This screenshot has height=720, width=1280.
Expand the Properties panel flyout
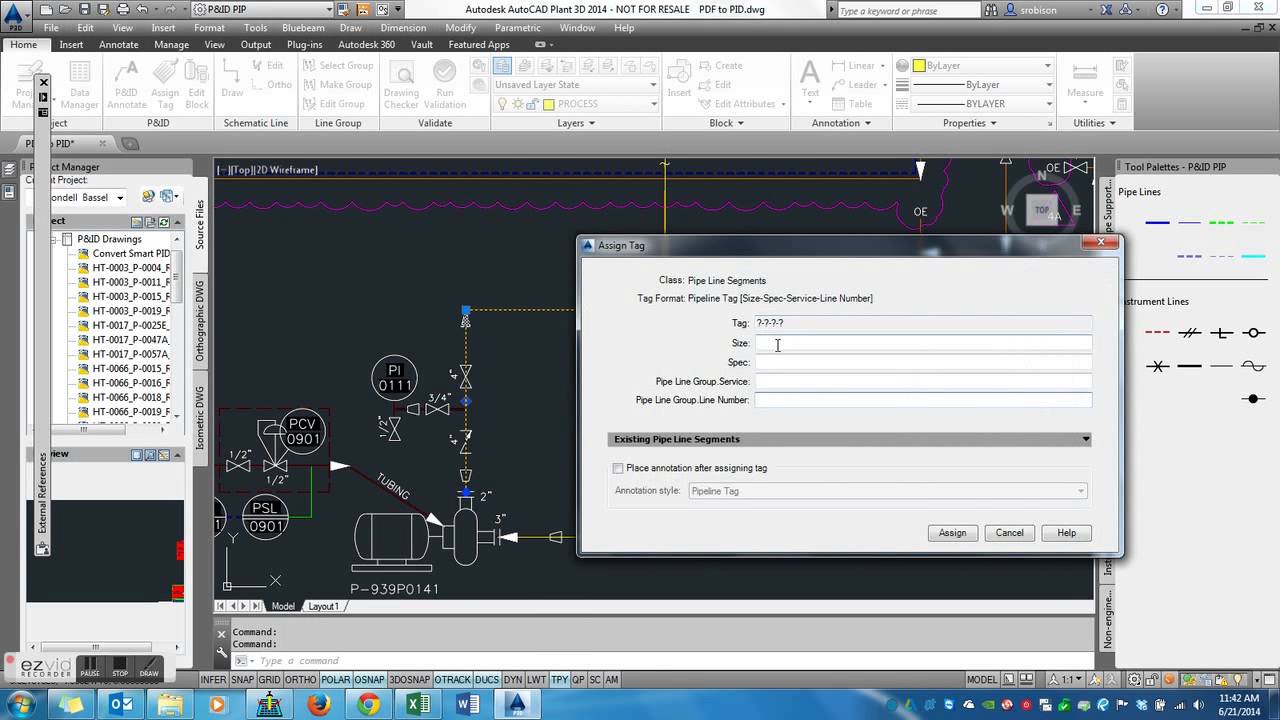(970, 123)
